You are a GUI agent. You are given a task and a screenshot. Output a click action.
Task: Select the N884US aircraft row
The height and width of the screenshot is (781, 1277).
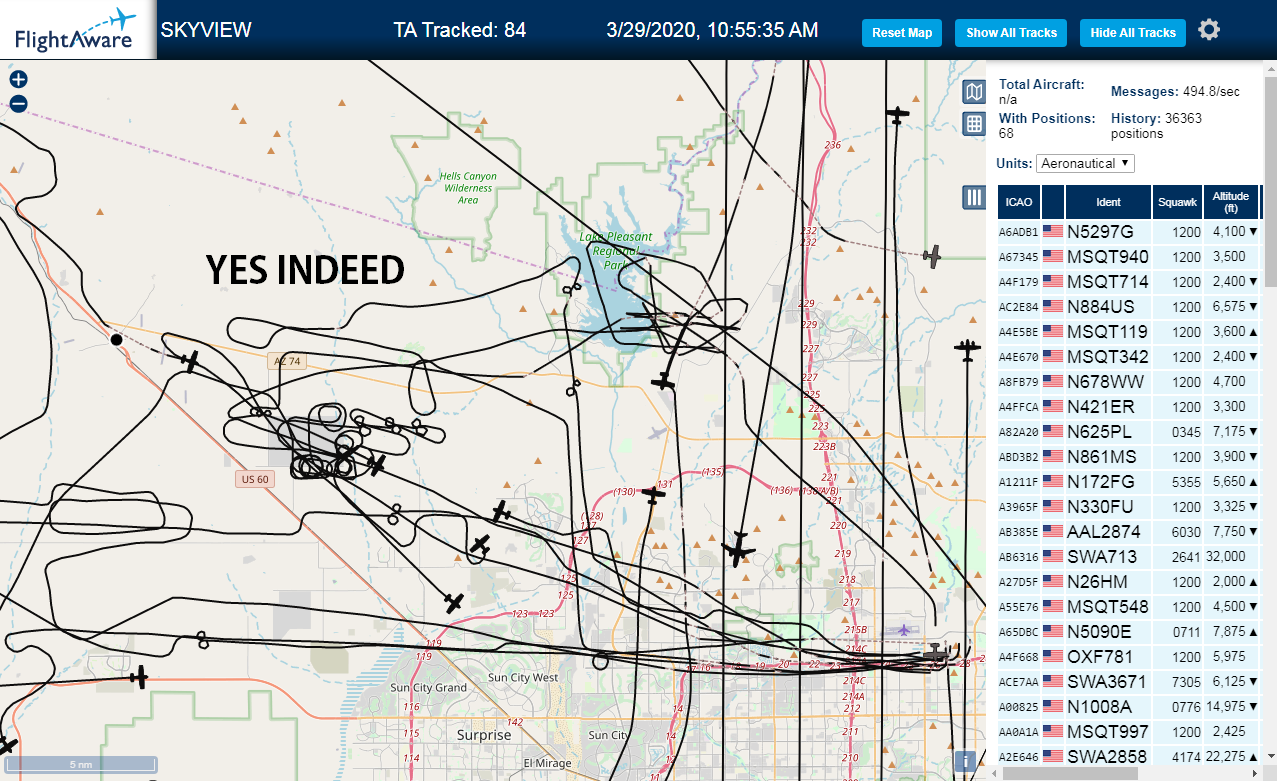(x=1130, y=306)
